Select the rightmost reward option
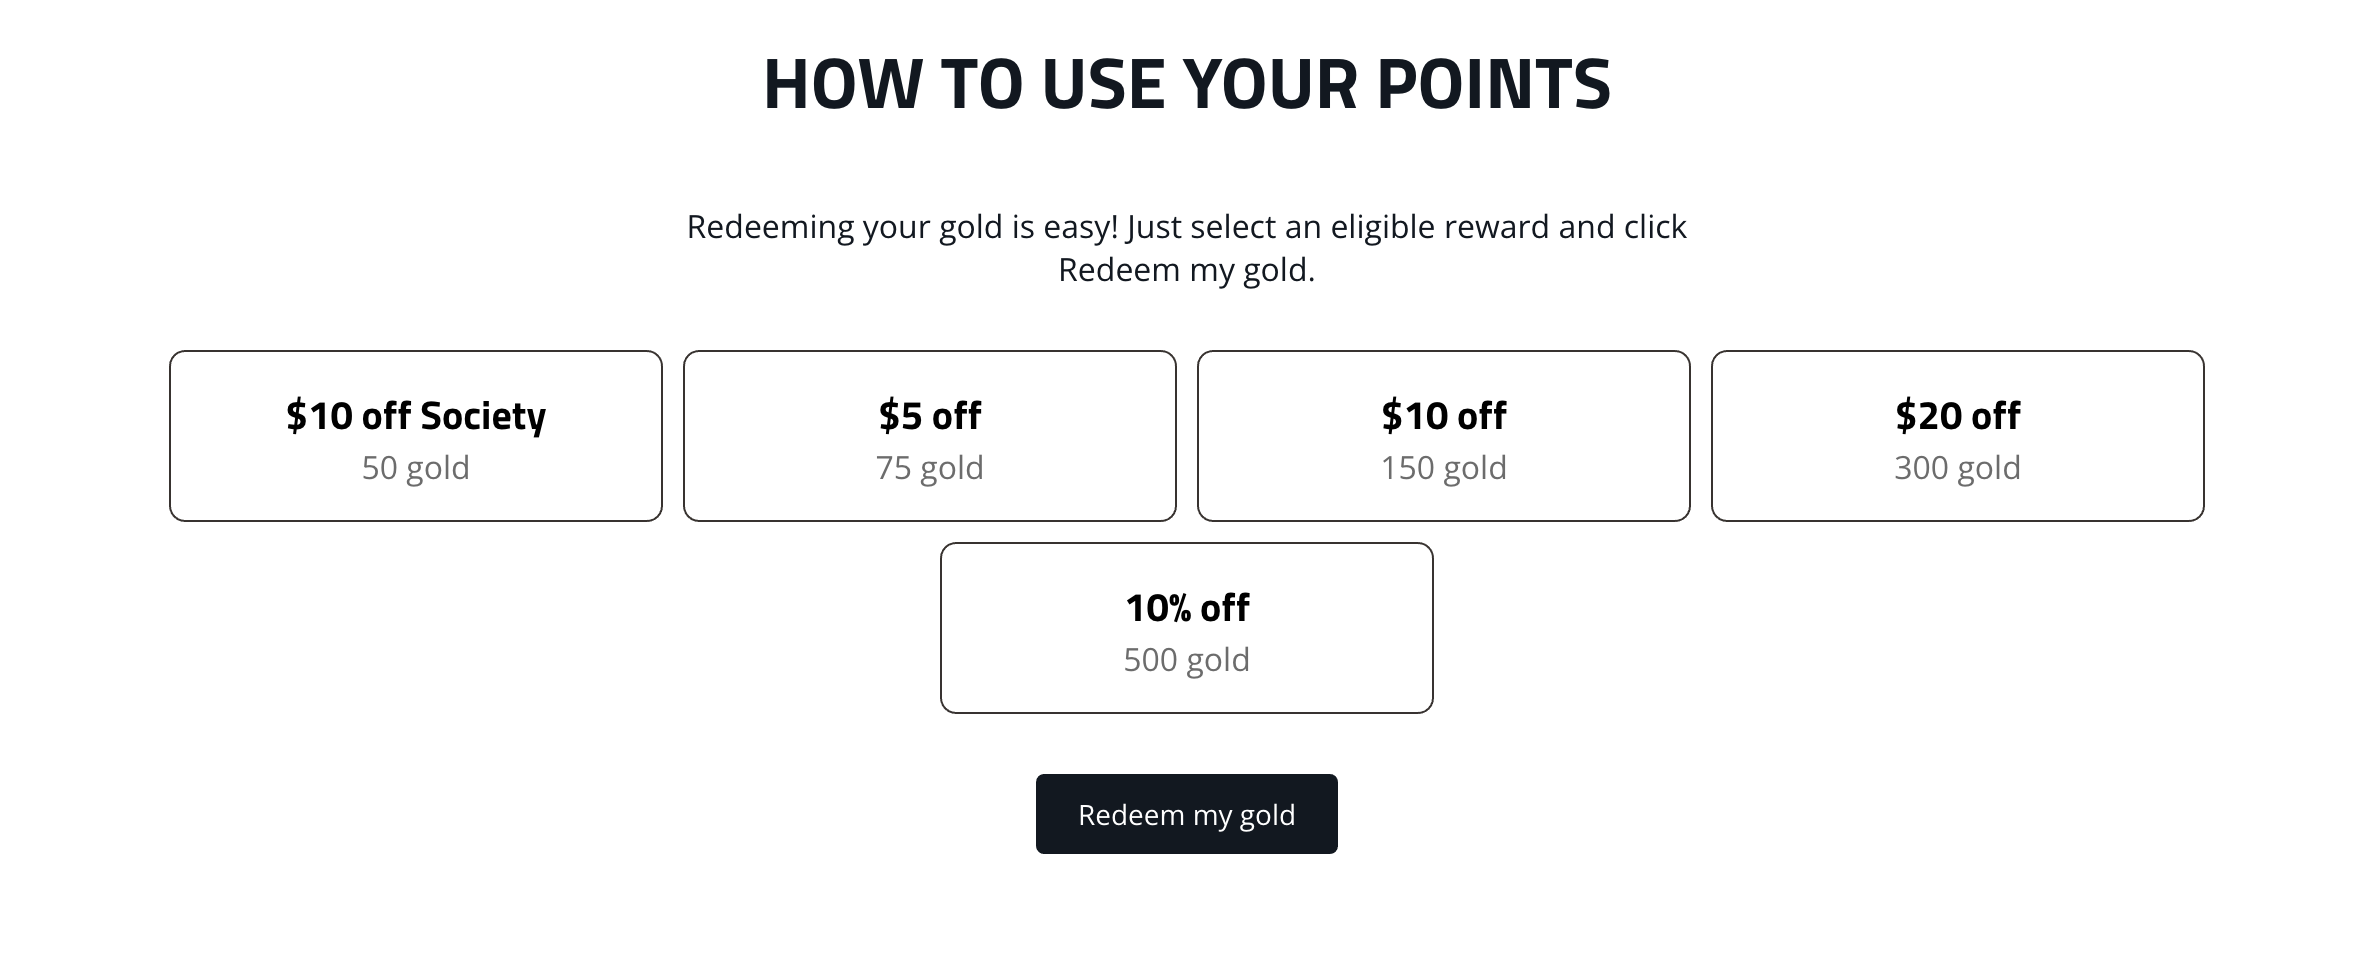The height and width of the screenshot is (954, 2370). coord(1957,434)
